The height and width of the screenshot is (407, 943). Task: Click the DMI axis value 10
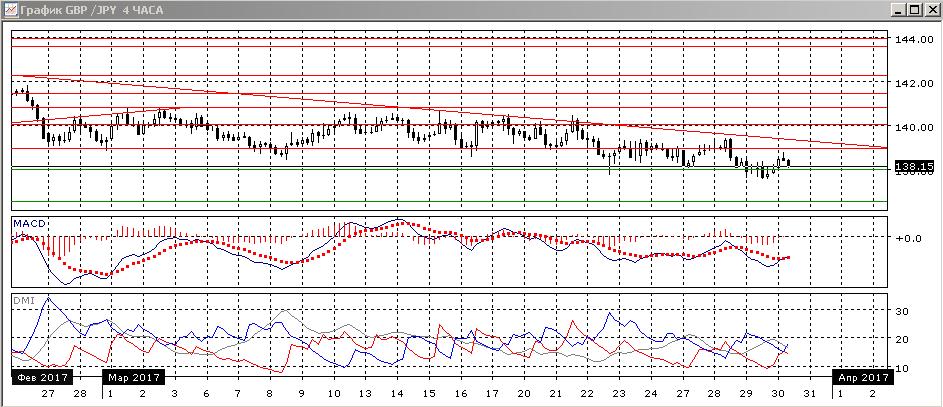tap(903, 368)
